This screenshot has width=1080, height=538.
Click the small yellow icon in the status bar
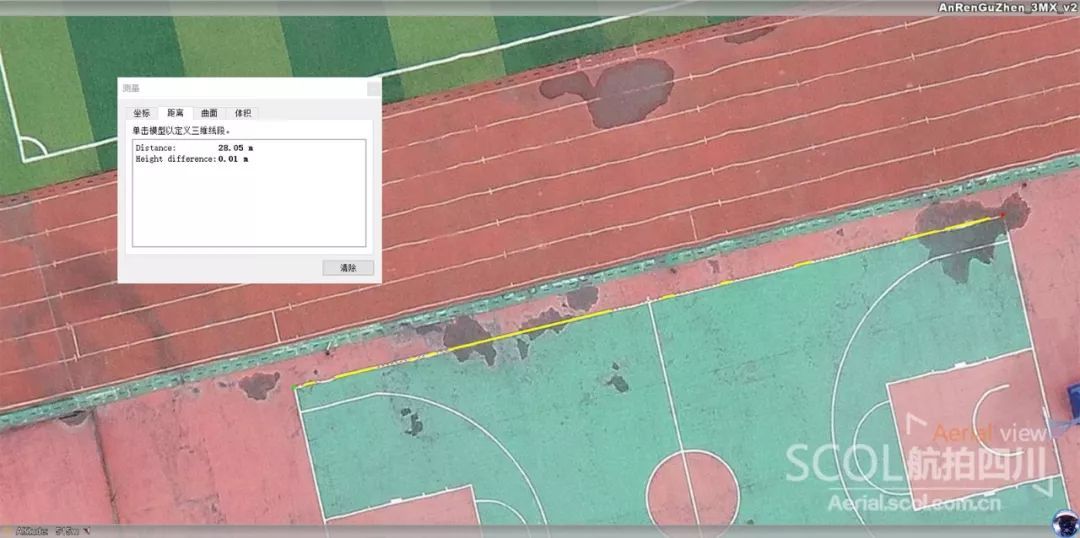click(8, 531)
